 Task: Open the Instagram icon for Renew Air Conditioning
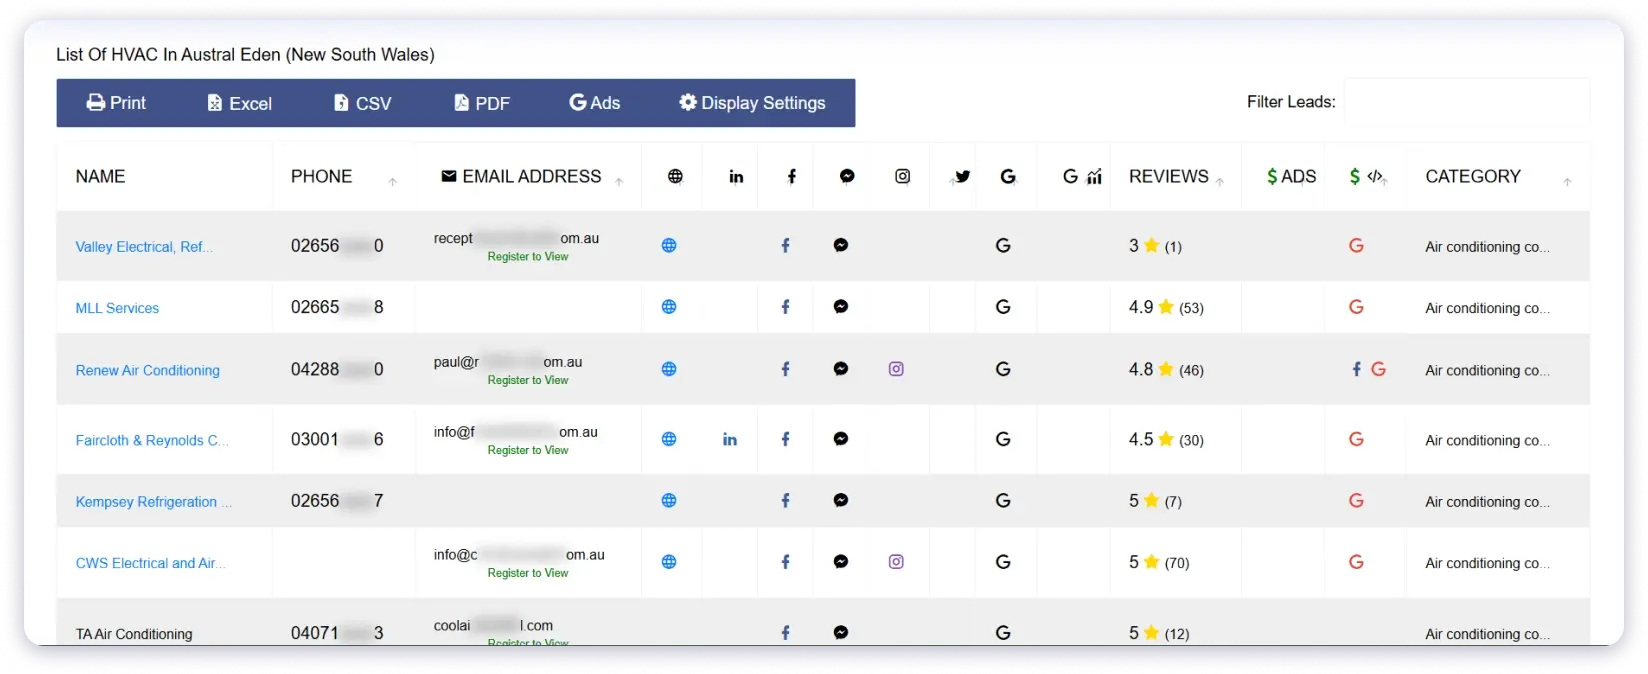896,369
